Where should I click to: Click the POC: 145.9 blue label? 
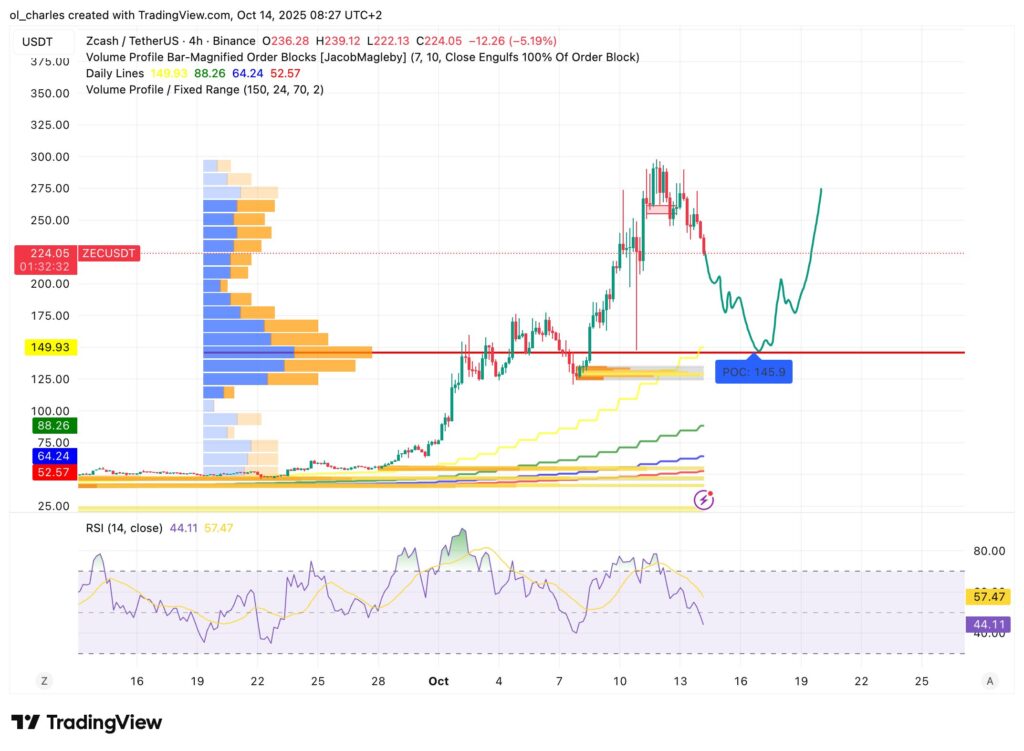tap(753, 371)
